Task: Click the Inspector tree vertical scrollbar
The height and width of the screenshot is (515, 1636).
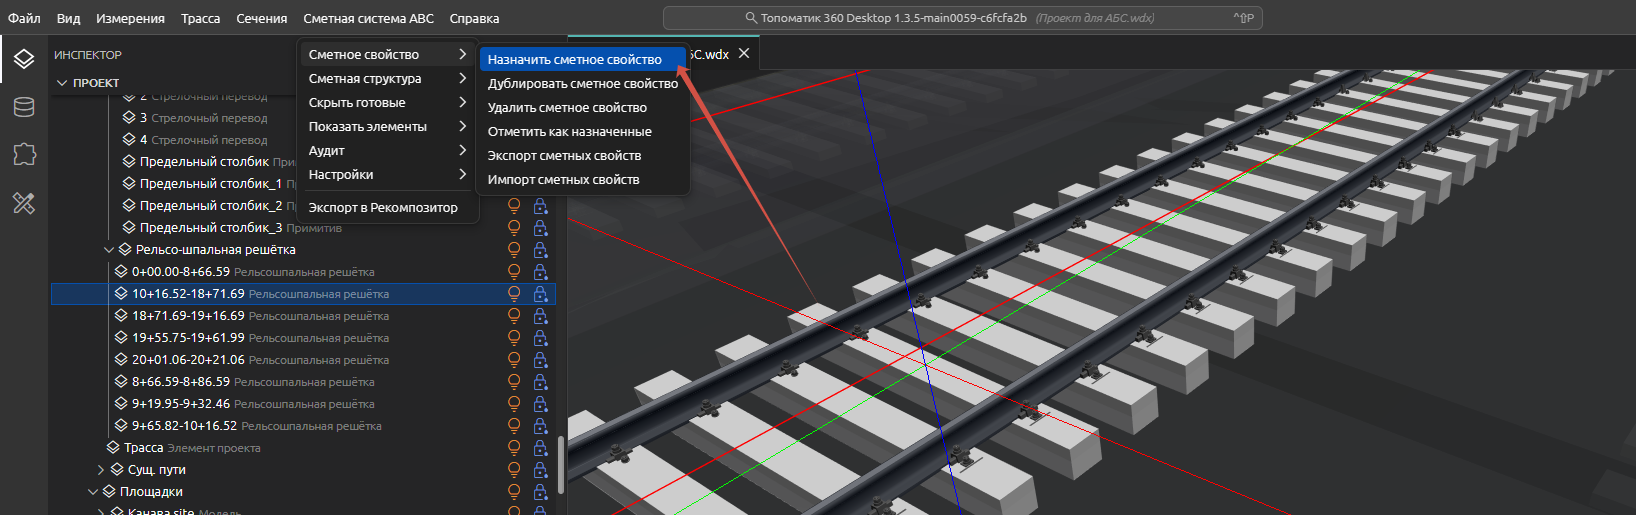Action: pyautogui.click(x=560, y=464)
